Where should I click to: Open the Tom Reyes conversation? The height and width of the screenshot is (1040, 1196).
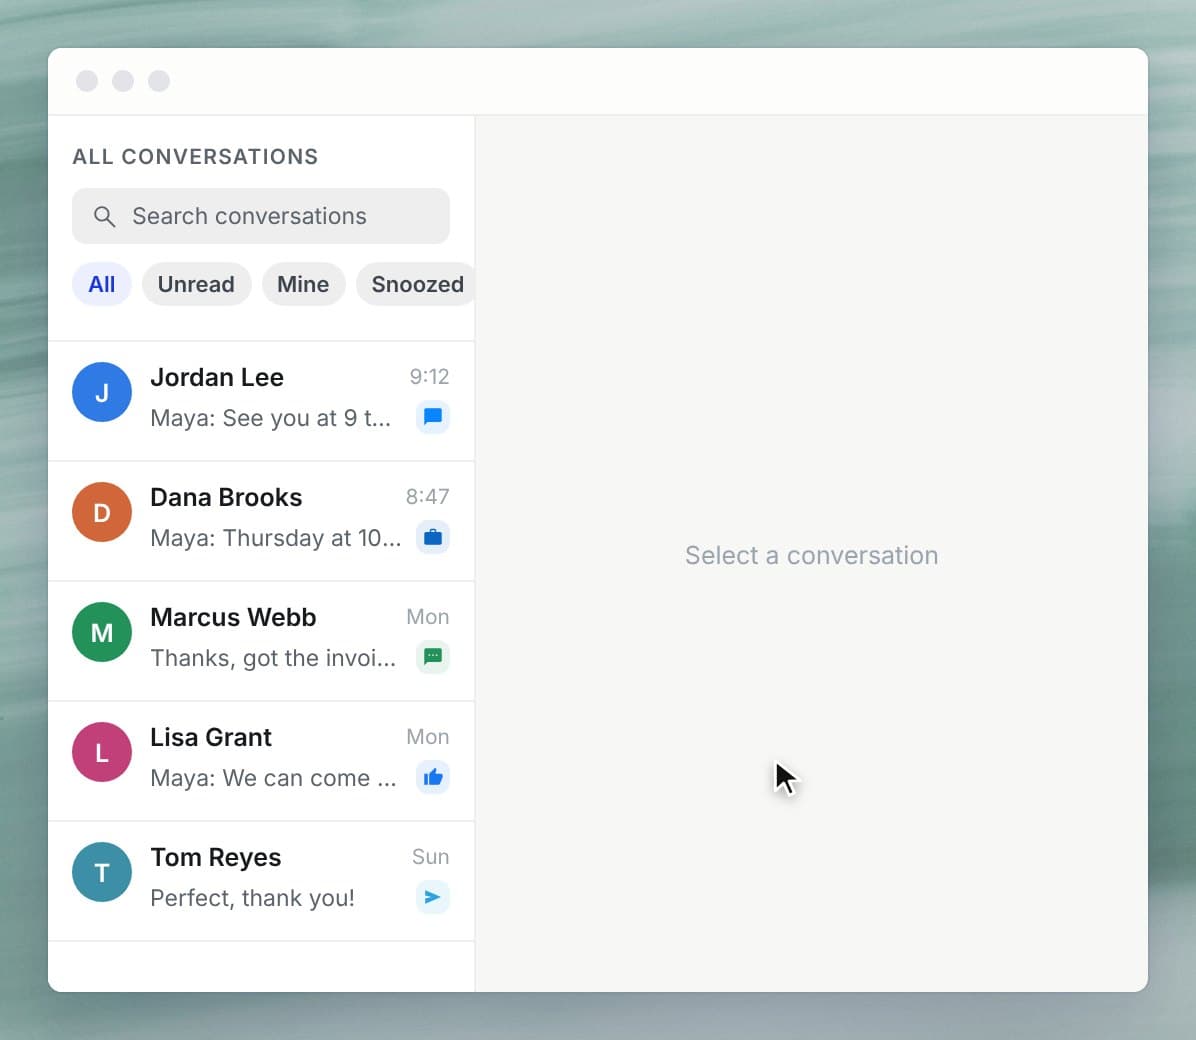point(261,881)
